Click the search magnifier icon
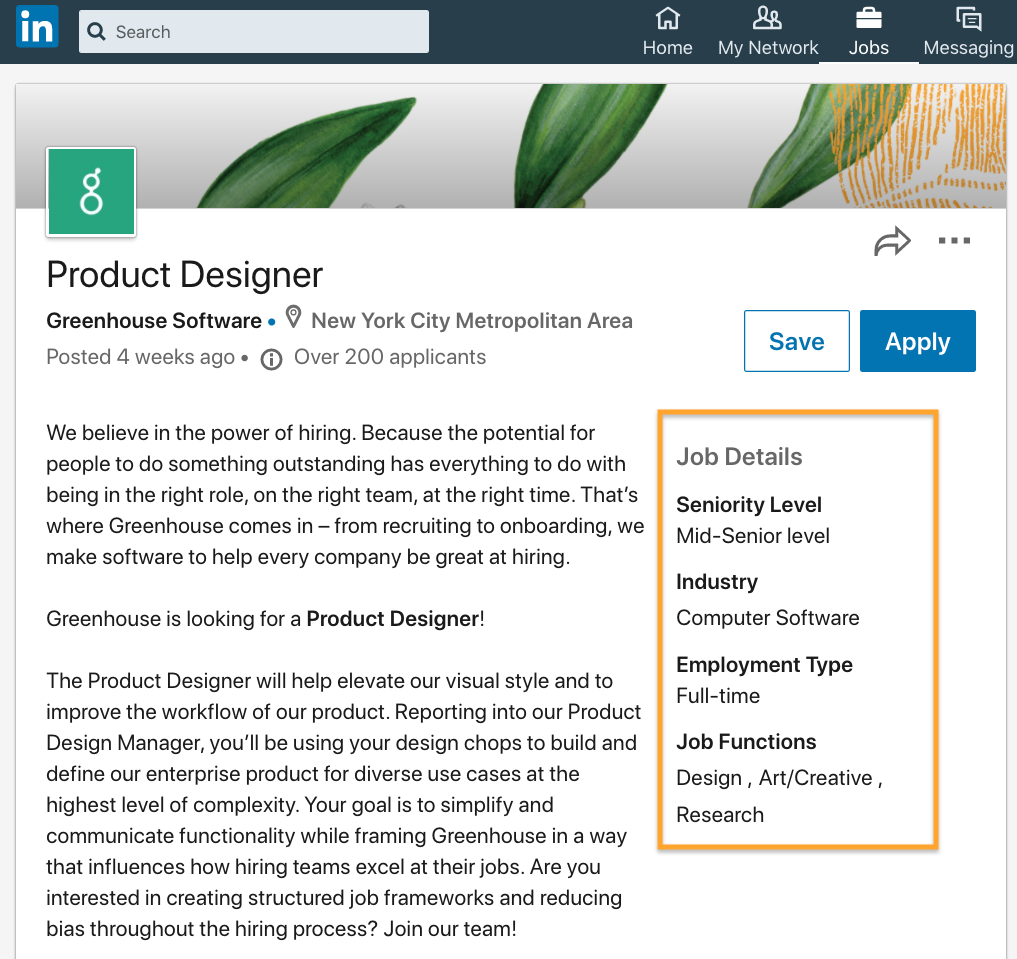The image size is (1017, 959). pos(96,31)
